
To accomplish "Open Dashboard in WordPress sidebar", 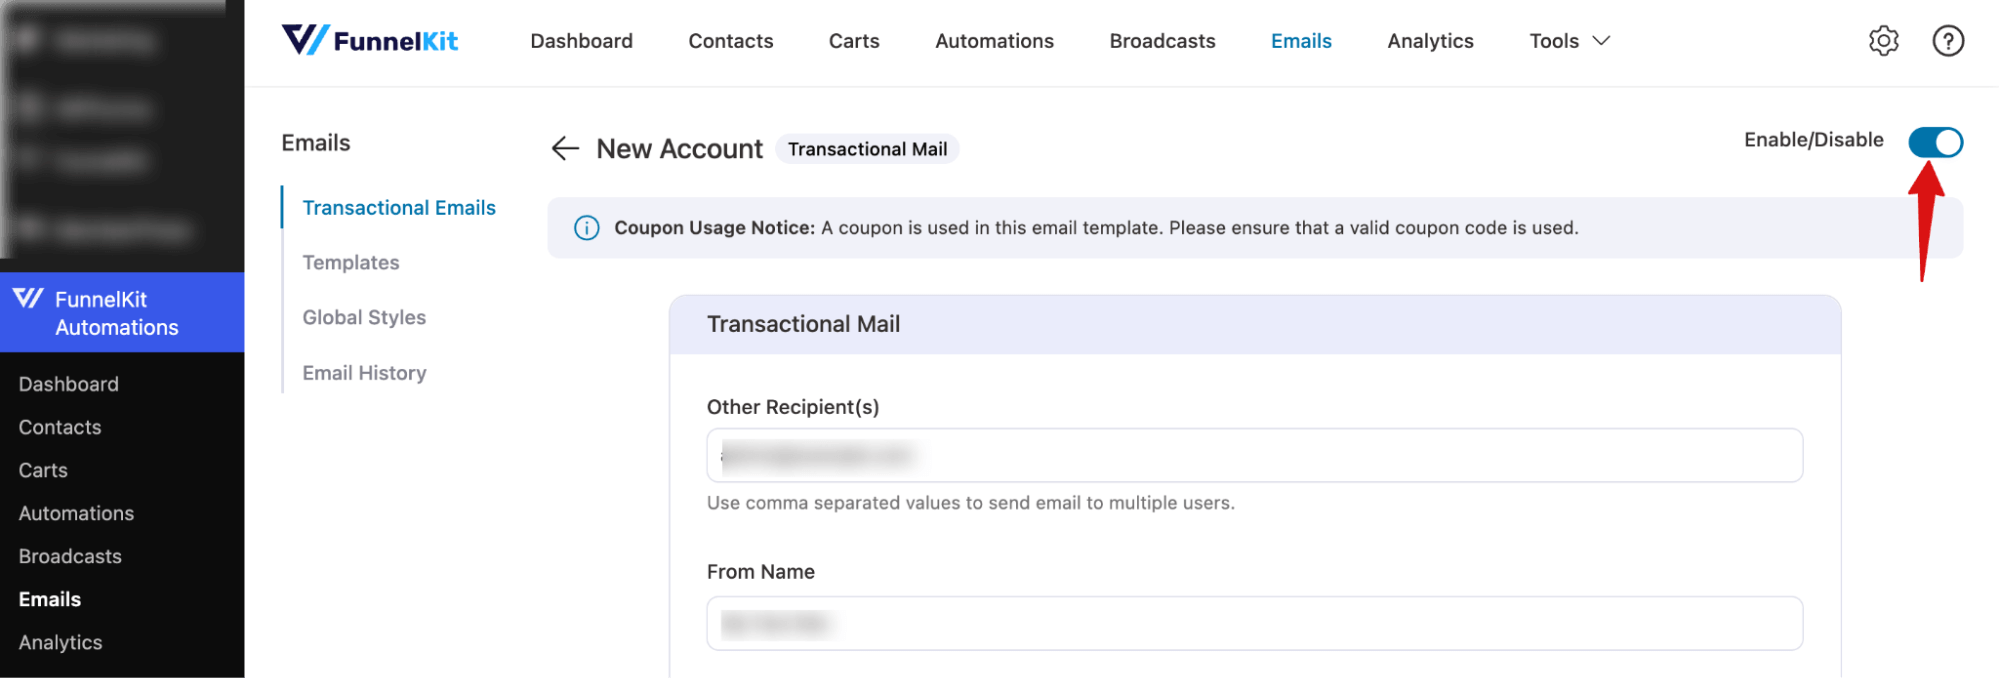I will tap(68, 384).
